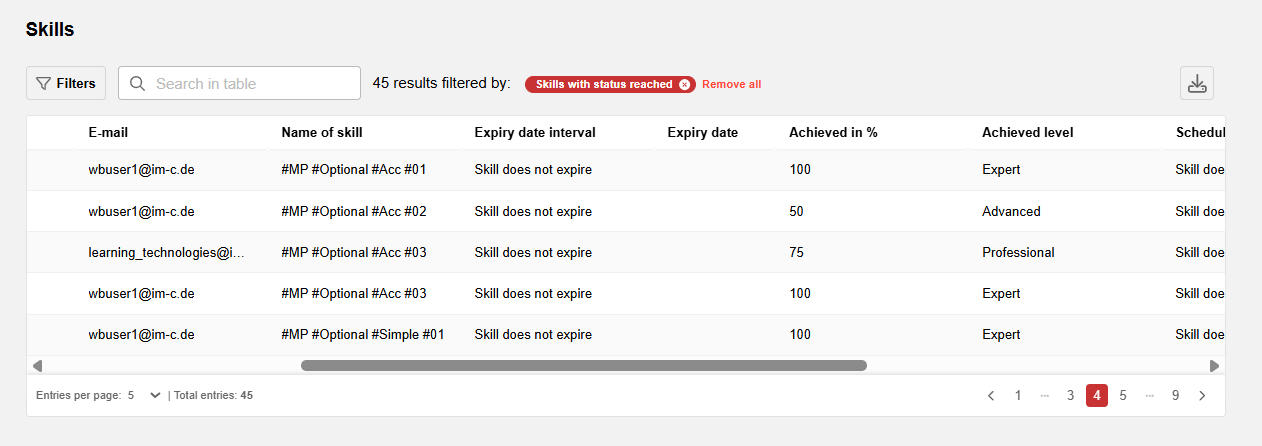Click the E-mail column header

coord(108,133)
